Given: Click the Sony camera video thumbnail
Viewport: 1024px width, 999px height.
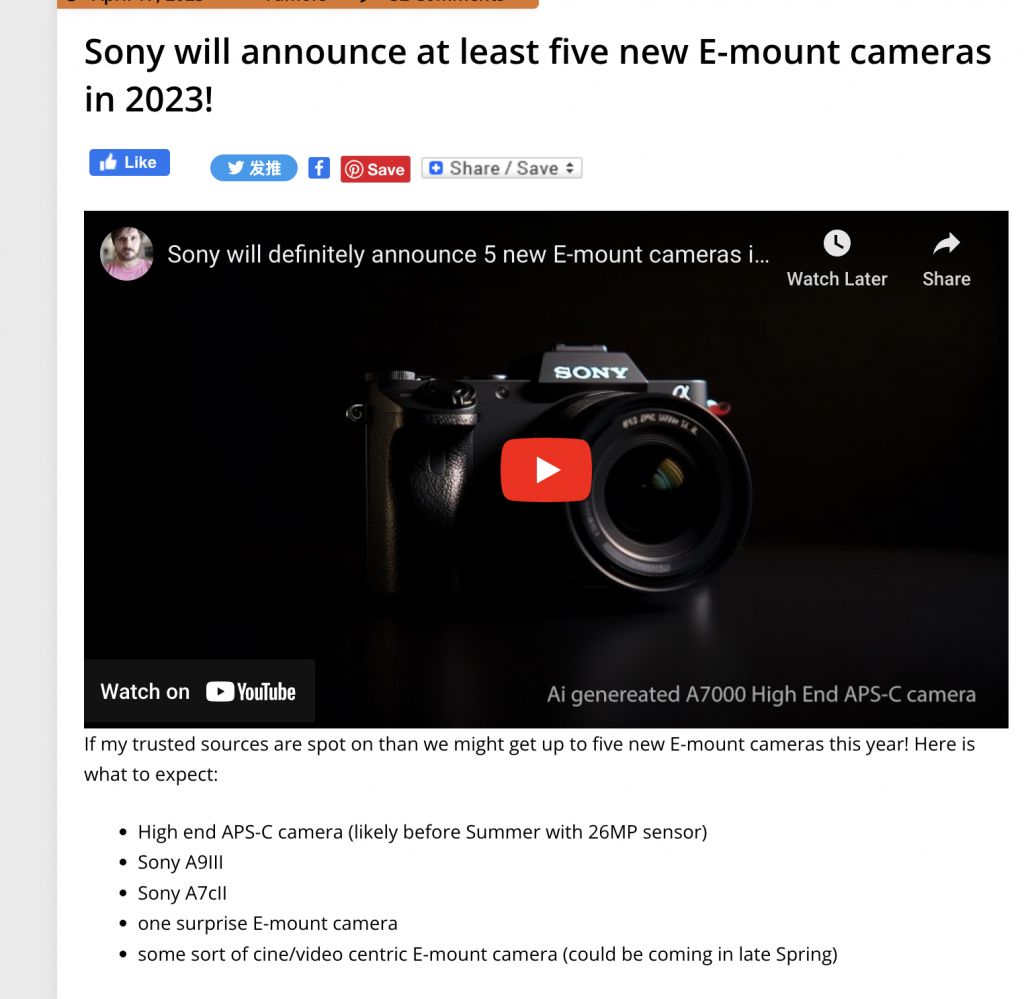Looking at the screenshot, I should click(x=546, y=469).
